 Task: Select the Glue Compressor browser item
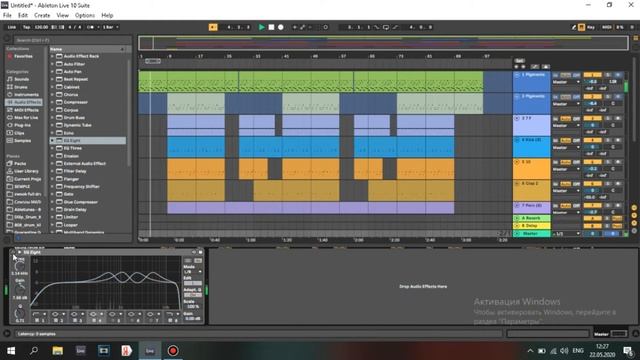coord(80,202)
